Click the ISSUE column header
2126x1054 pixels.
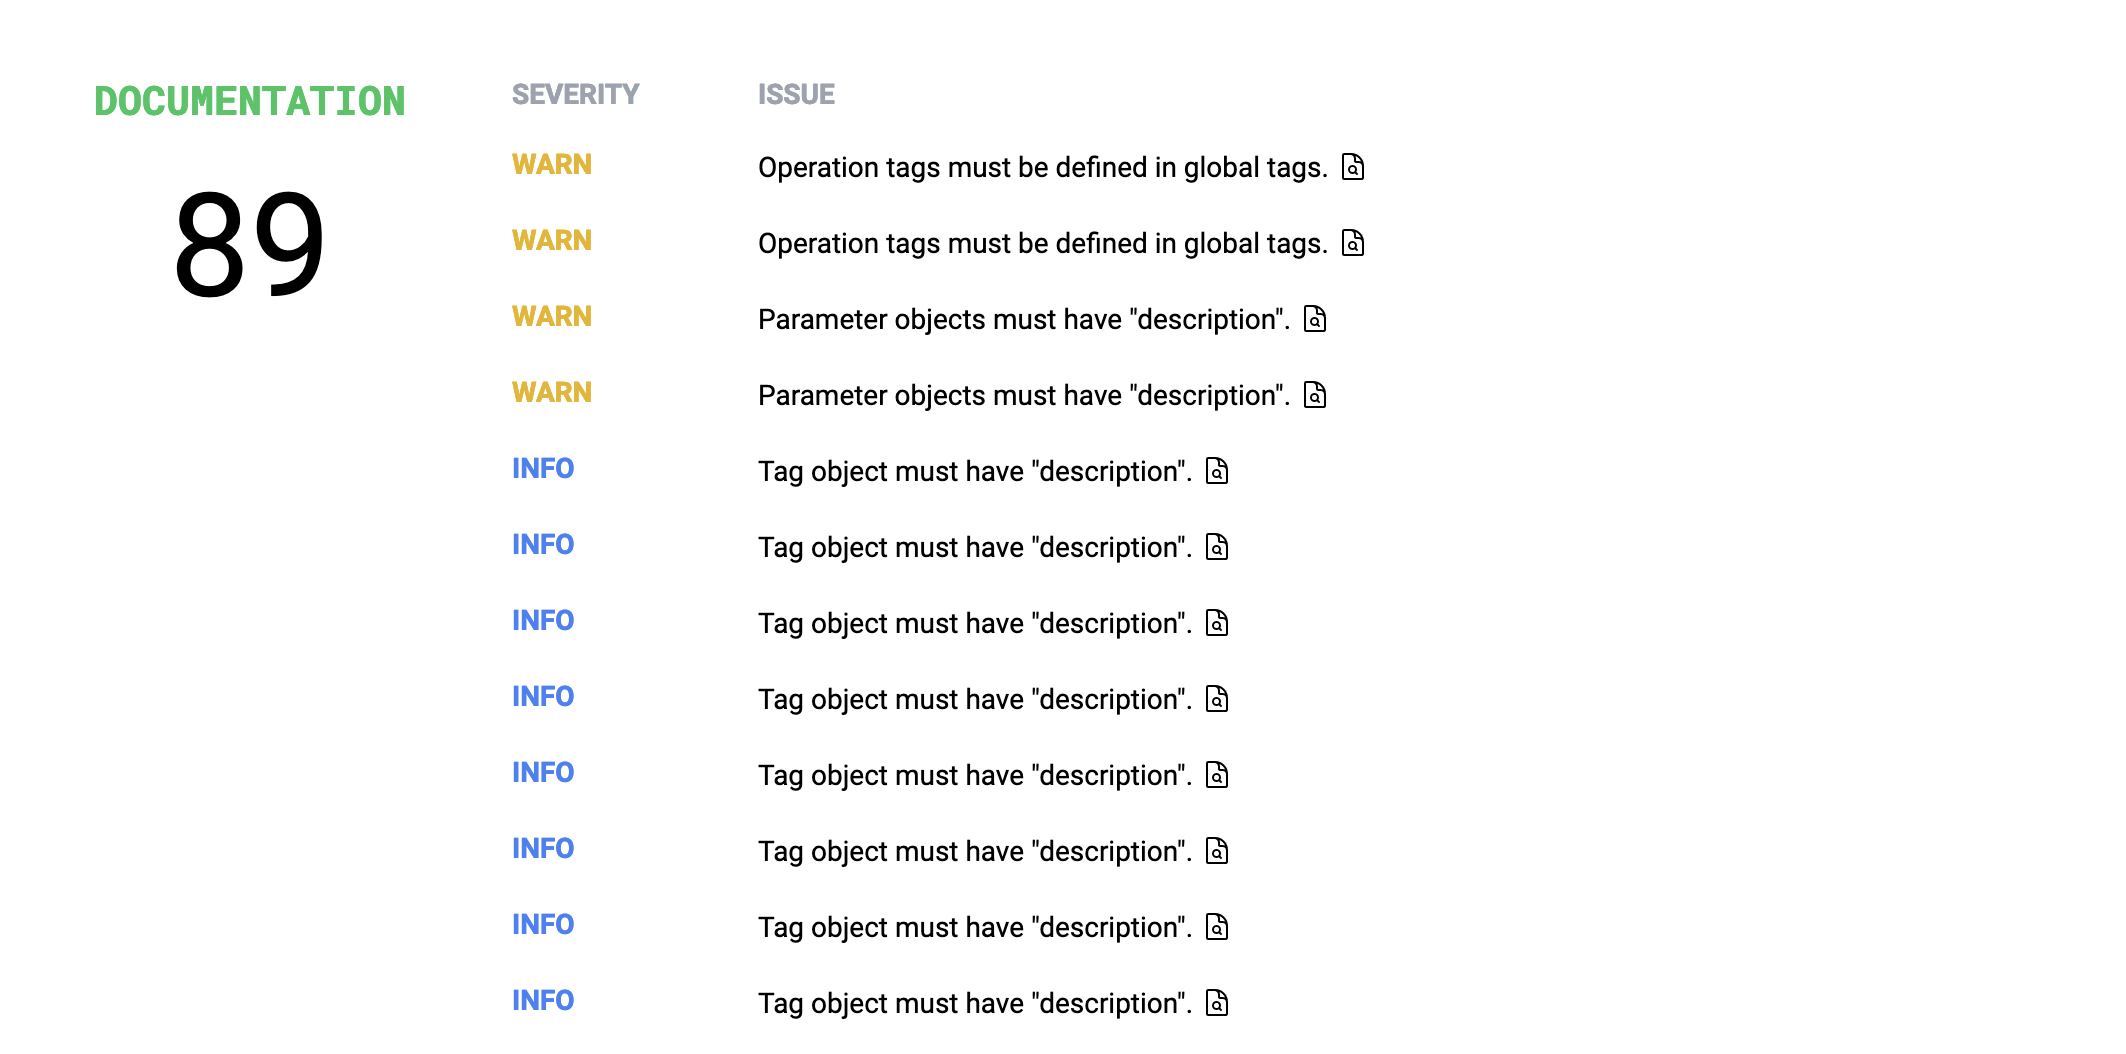point(796,94)
